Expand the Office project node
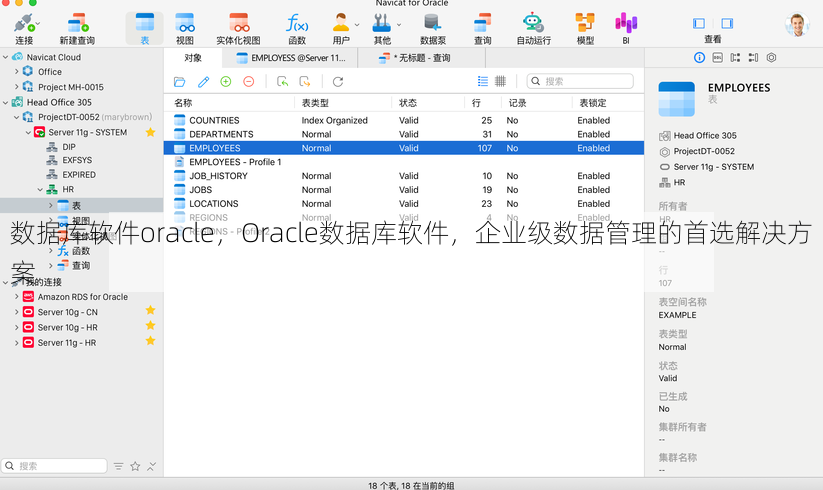The width and height of the screenshot is (823, 490). click(17, 71)
